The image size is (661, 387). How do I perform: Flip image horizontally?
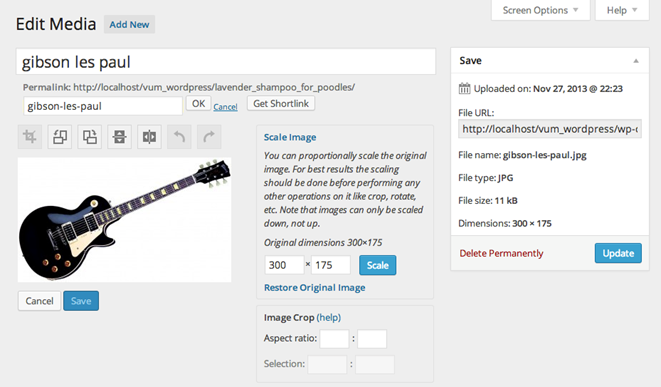(150, 137)
